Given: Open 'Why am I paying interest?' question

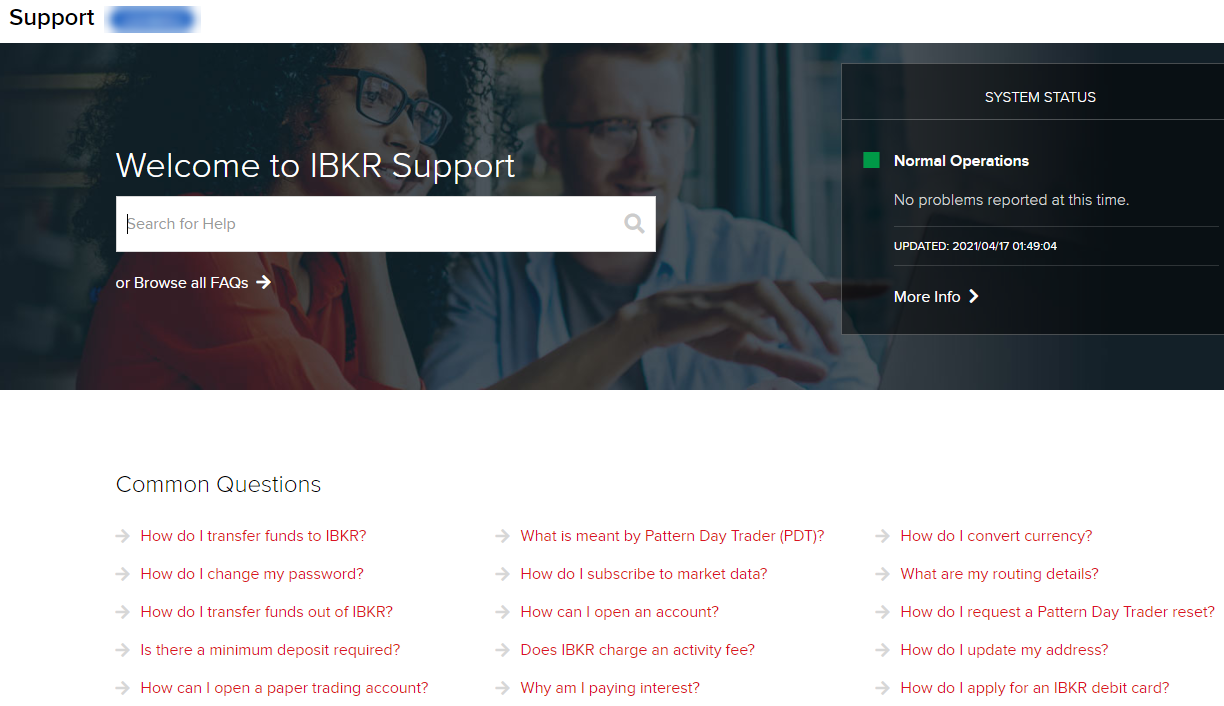Looking at the screenshot, I should [610, 688].
